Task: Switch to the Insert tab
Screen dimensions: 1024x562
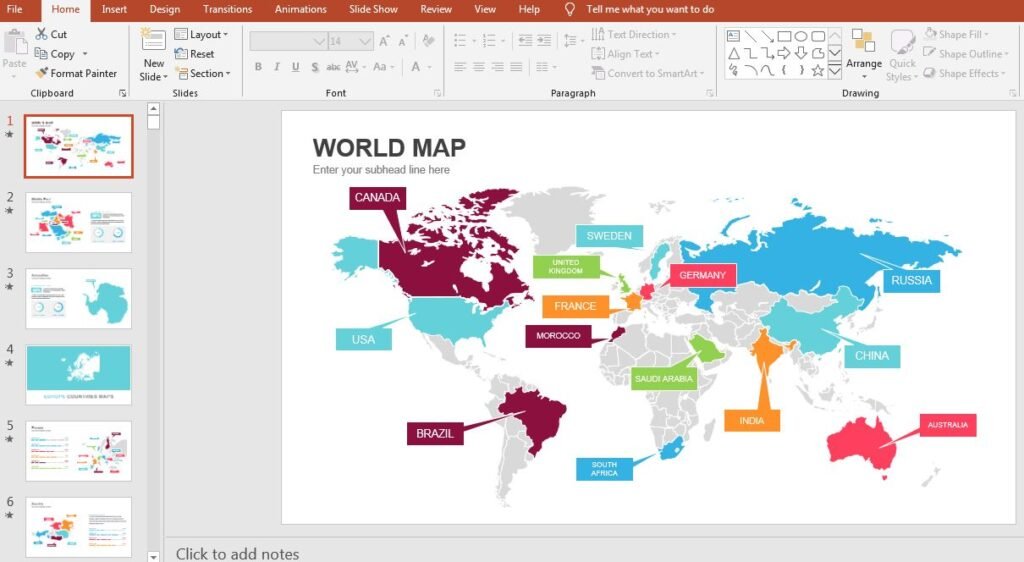Action: (114, 9)
